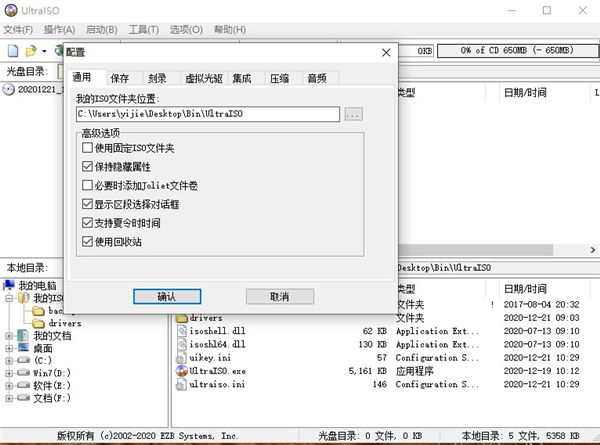The height and width of the screenshot is (445, 600).
Task: Click the isoshl64.dll file icon
Action: click(182, 344)
